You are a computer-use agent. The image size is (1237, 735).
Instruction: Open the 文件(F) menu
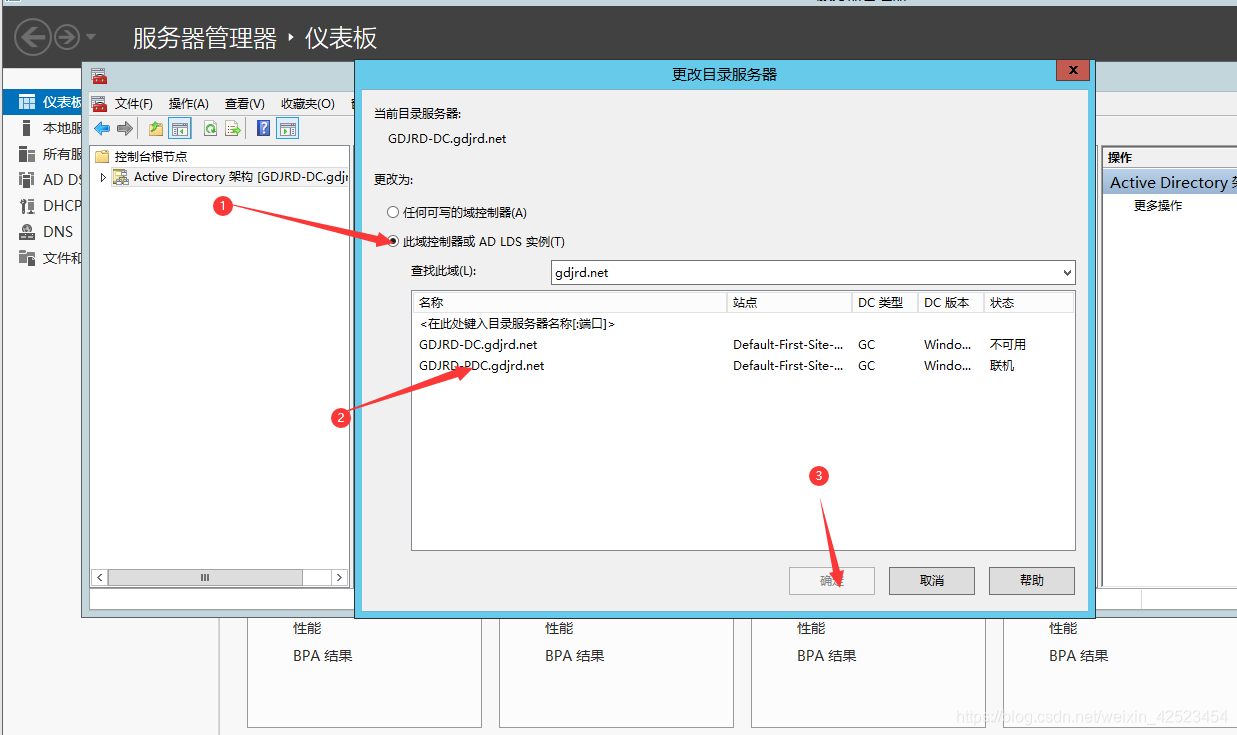[133, 104]
